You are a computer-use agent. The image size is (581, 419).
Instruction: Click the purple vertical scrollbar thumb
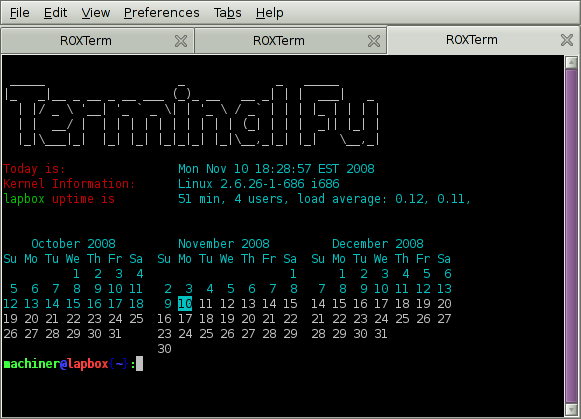tap(571, 236)
